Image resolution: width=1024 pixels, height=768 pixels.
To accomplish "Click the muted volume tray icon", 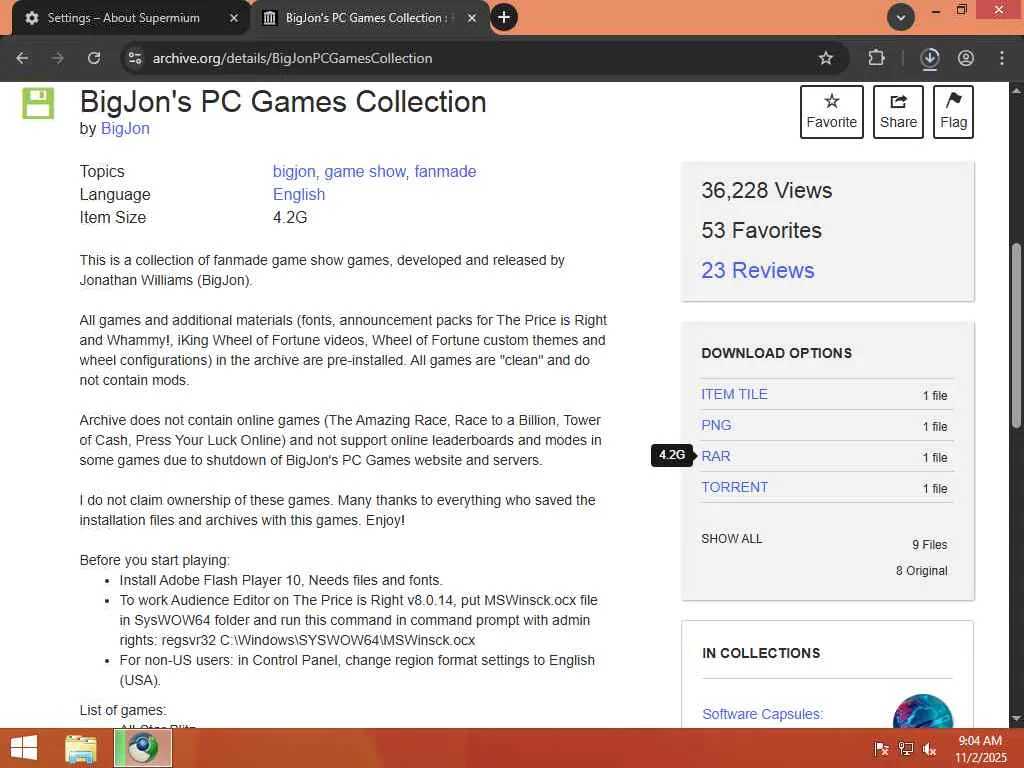I will (930, 748).
